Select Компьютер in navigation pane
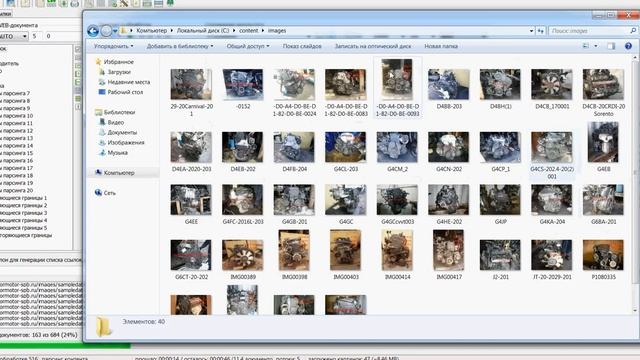 [x=119, y=173]
